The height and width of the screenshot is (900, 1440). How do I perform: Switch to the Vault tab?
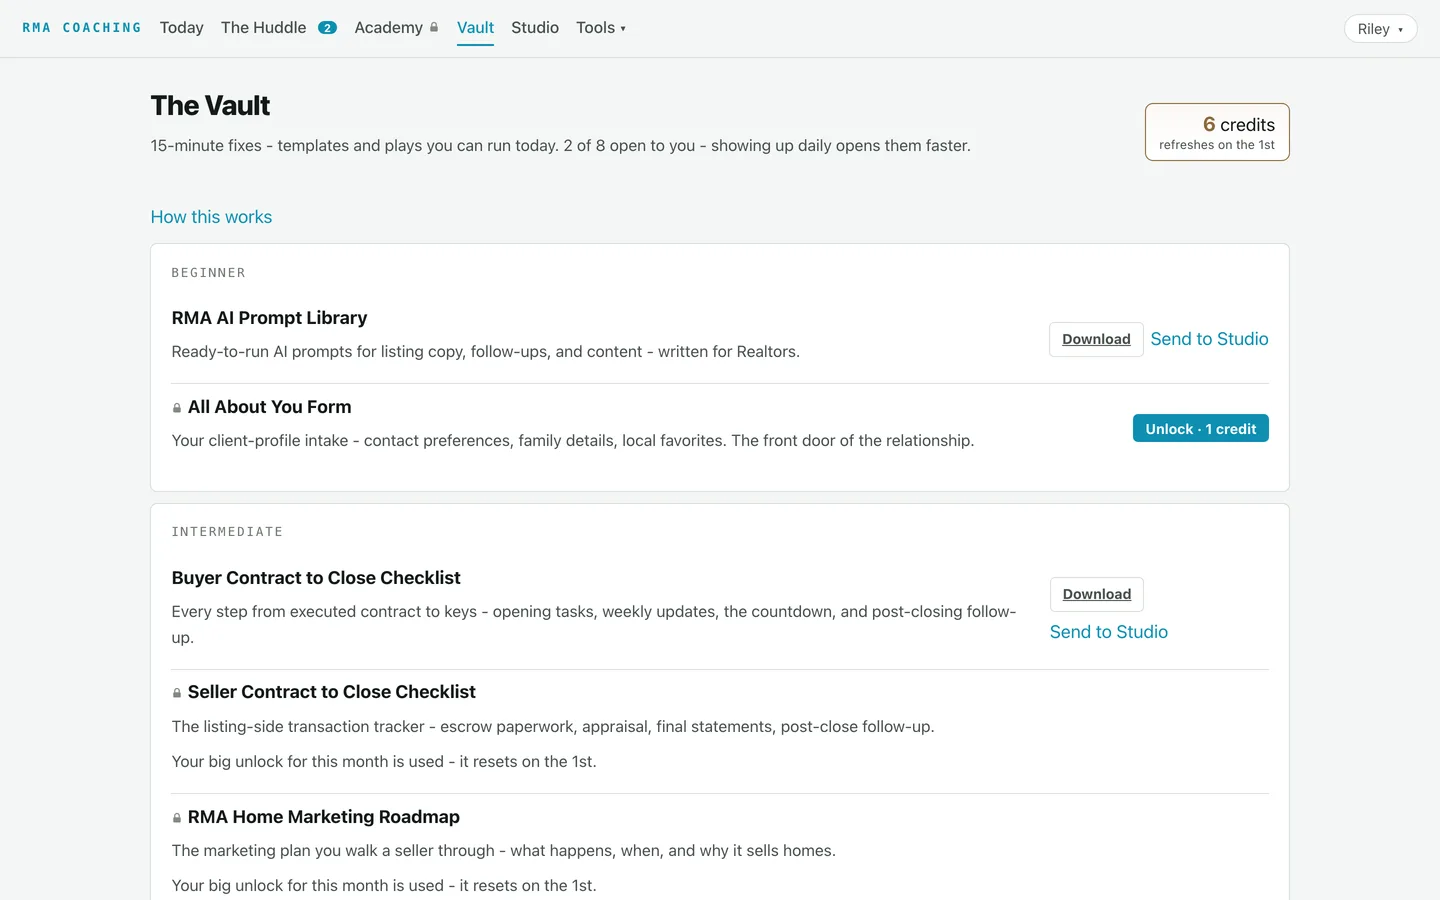point(475,28)
